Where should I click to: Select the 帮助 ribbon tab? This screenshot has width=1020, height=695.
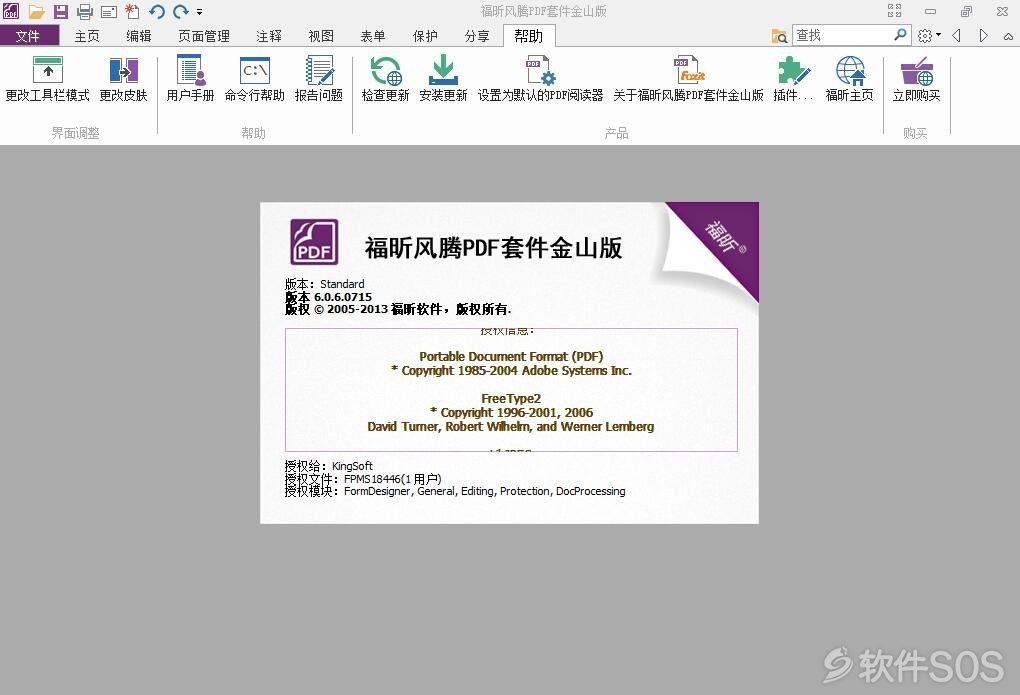coord(528,36)
